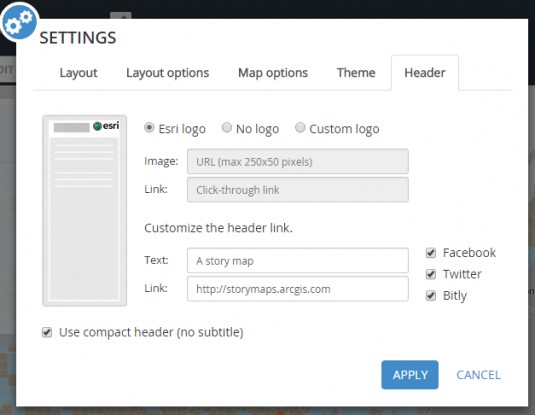Click the APPLY button

click(410, 375)
